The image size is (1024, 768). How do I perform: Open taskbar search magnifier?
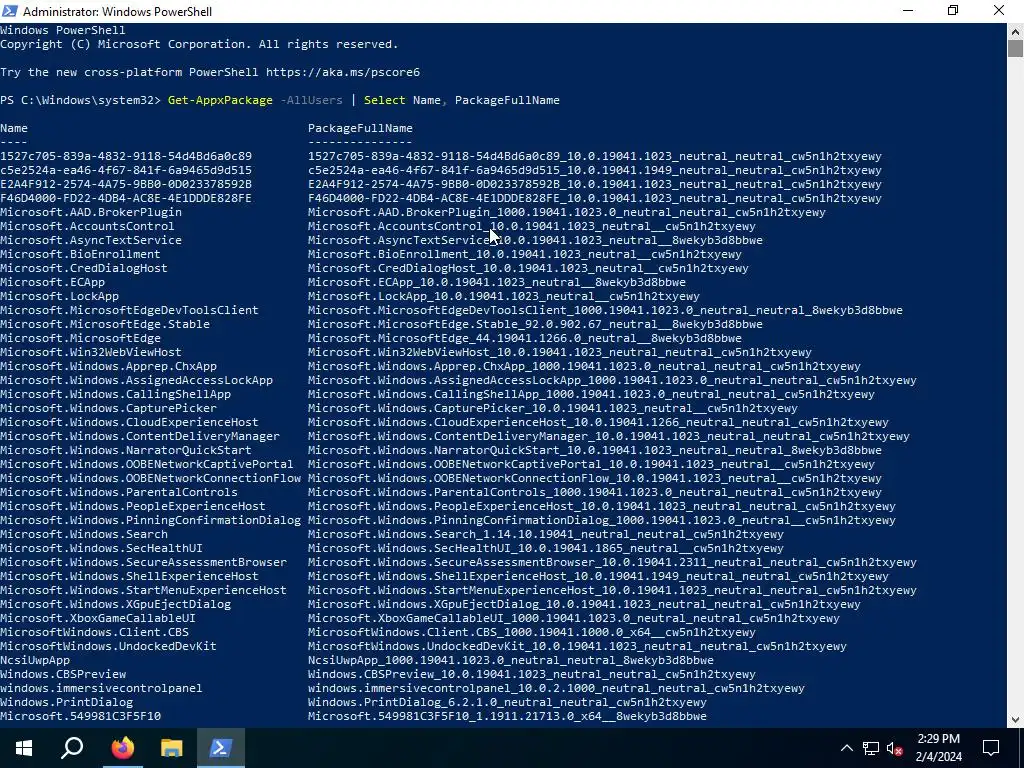point(72,748)
